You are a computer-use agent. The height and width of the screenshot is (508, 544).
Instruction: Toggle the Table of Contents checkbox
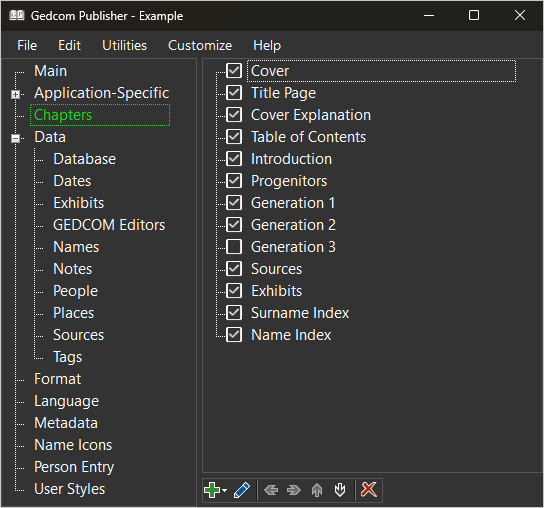tap(234, 137)
